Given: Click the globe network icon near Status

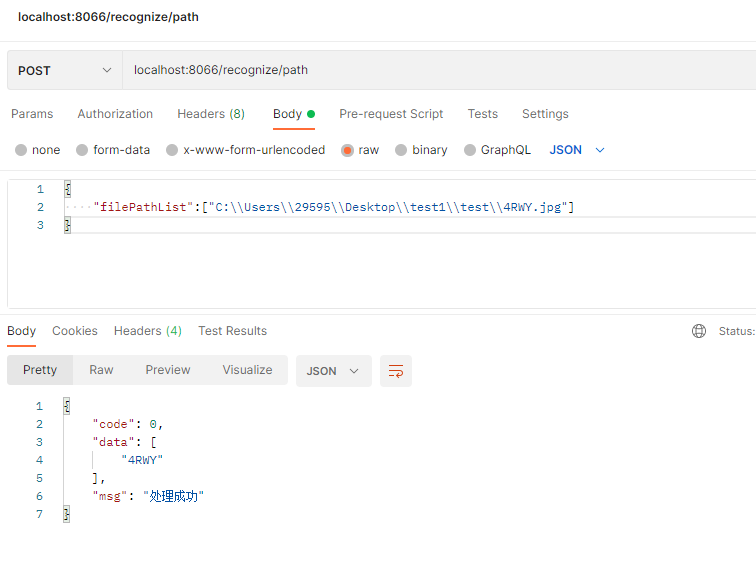Looking at the screenshot, I should [x=699, y=331].
